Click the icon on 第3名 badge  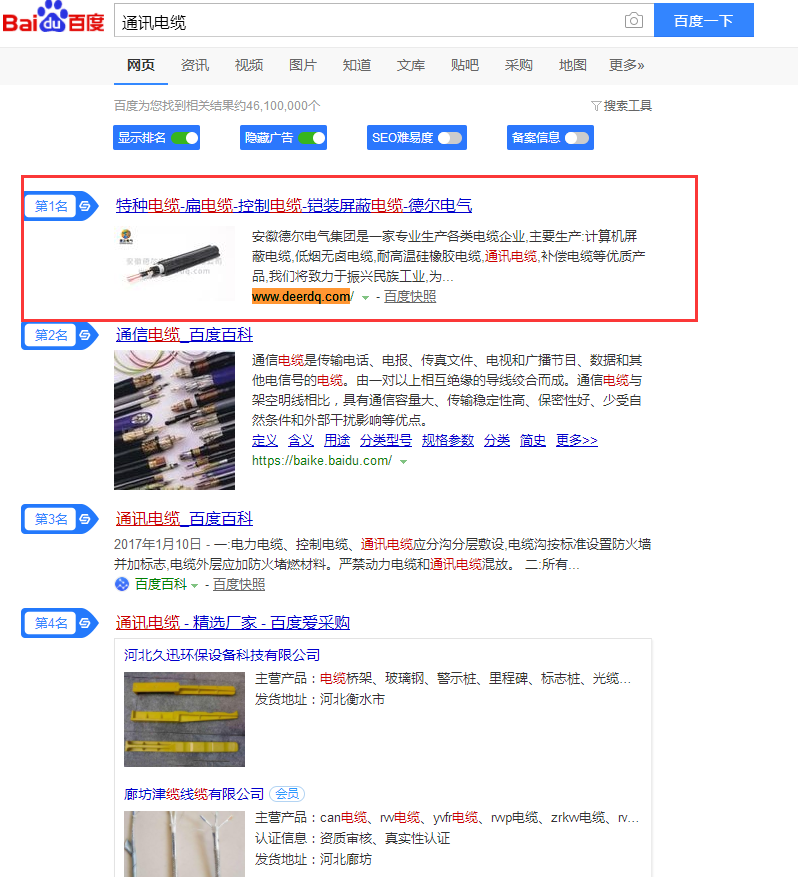85,519
